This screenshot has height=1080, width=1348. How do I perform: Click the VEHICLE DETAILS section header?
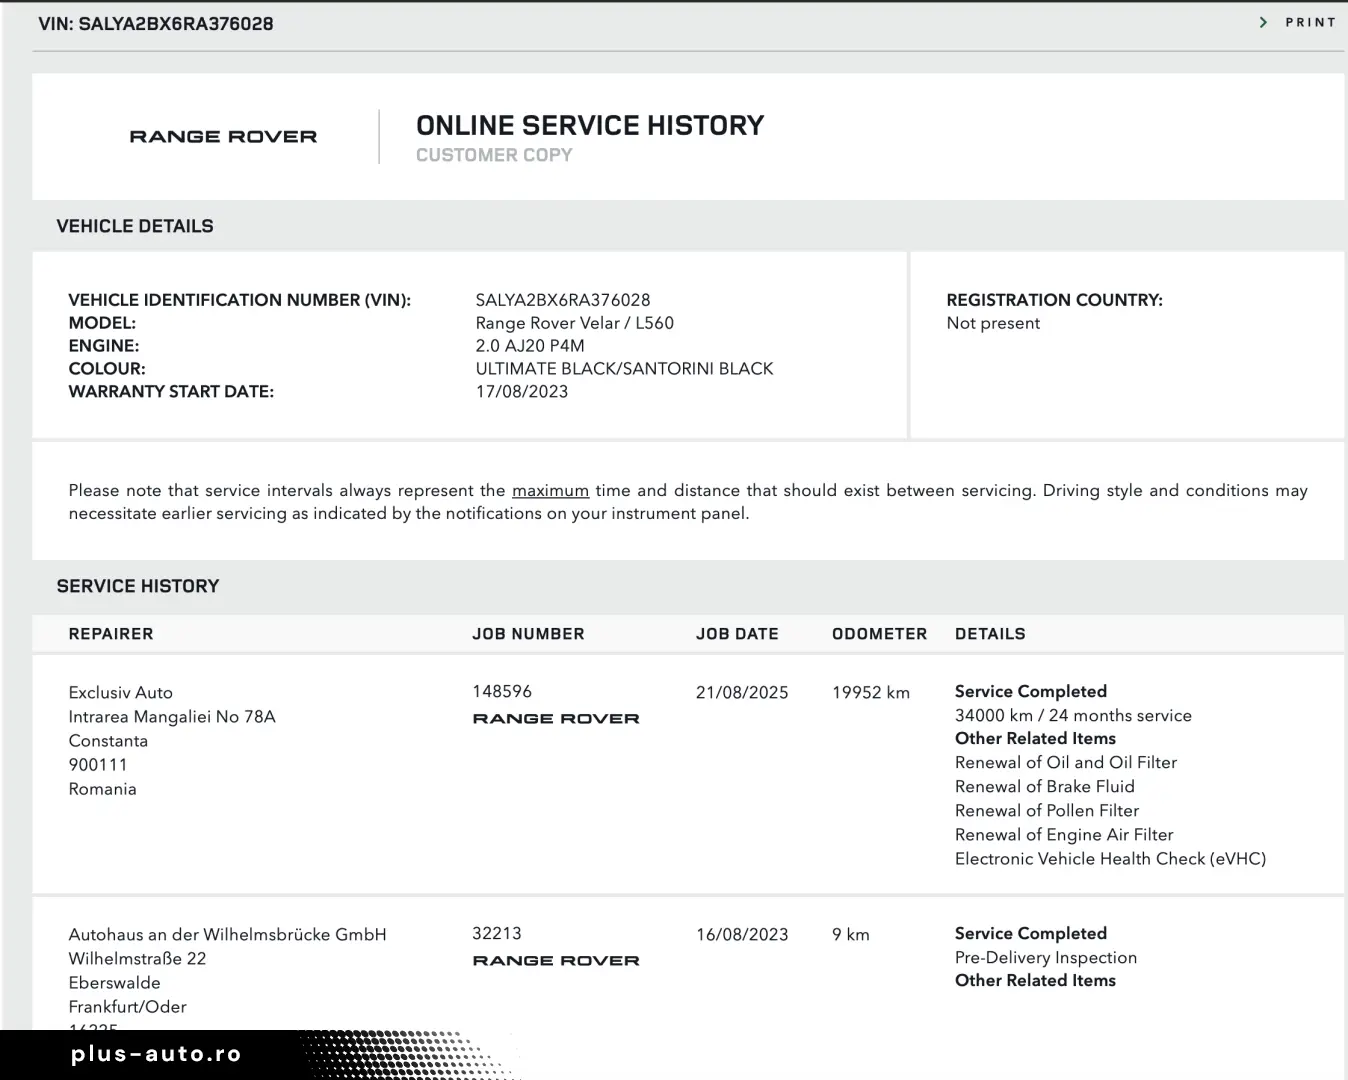click(x=135, y=226)
